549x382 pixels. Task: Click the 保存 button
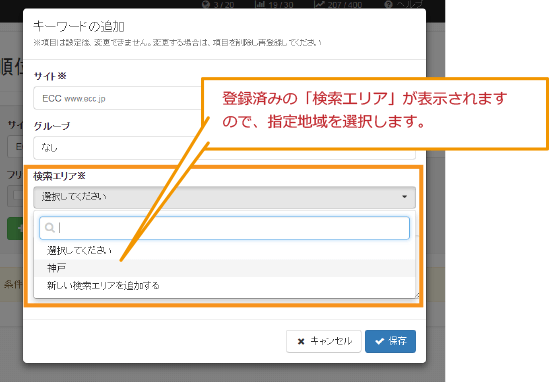[390, 341]
